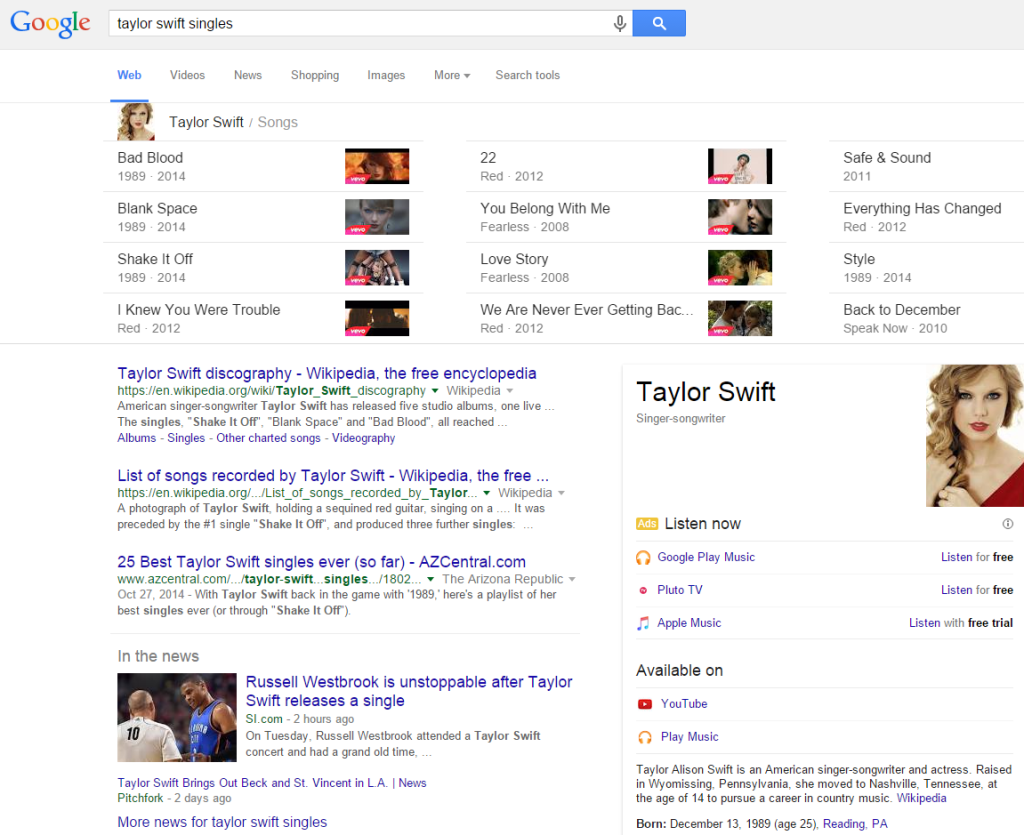Viewport: 1024px width, 835px height.
Task: Switch to the Videos tab
Action: point(187,75)
